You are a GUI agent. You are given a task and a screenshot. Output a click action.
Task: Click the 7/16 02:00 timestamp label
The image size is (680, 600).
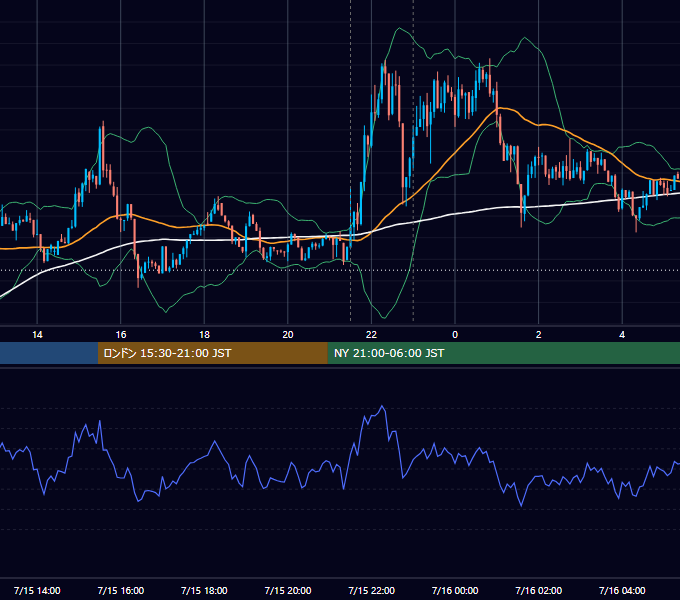(539, 590)
